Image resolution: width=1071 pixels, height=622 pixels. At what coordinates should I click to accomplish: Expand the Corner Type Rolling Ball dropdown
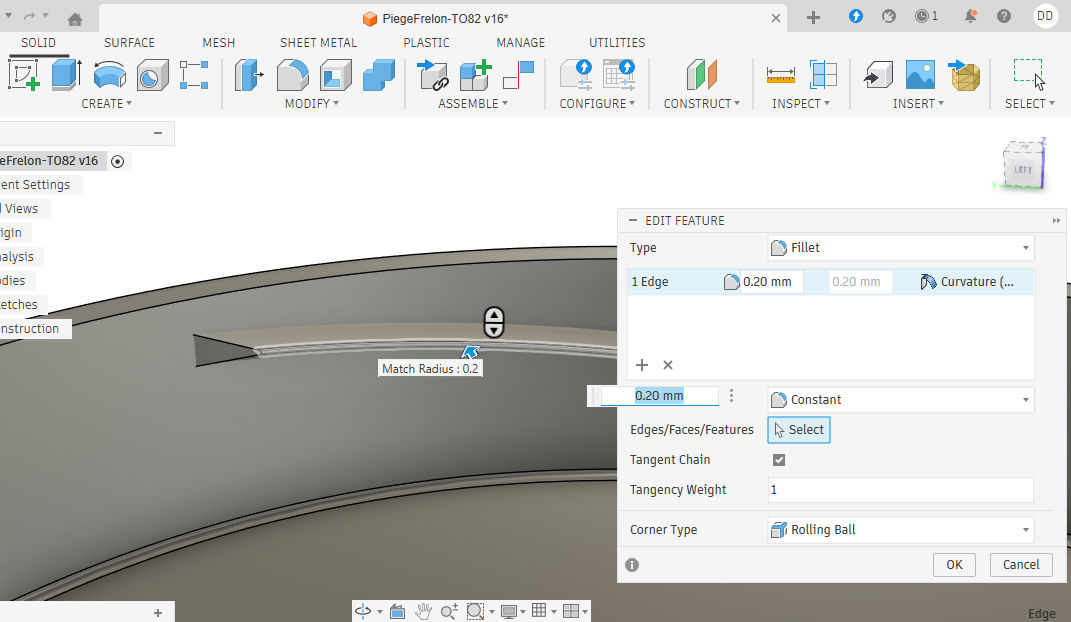pos(899,530)
